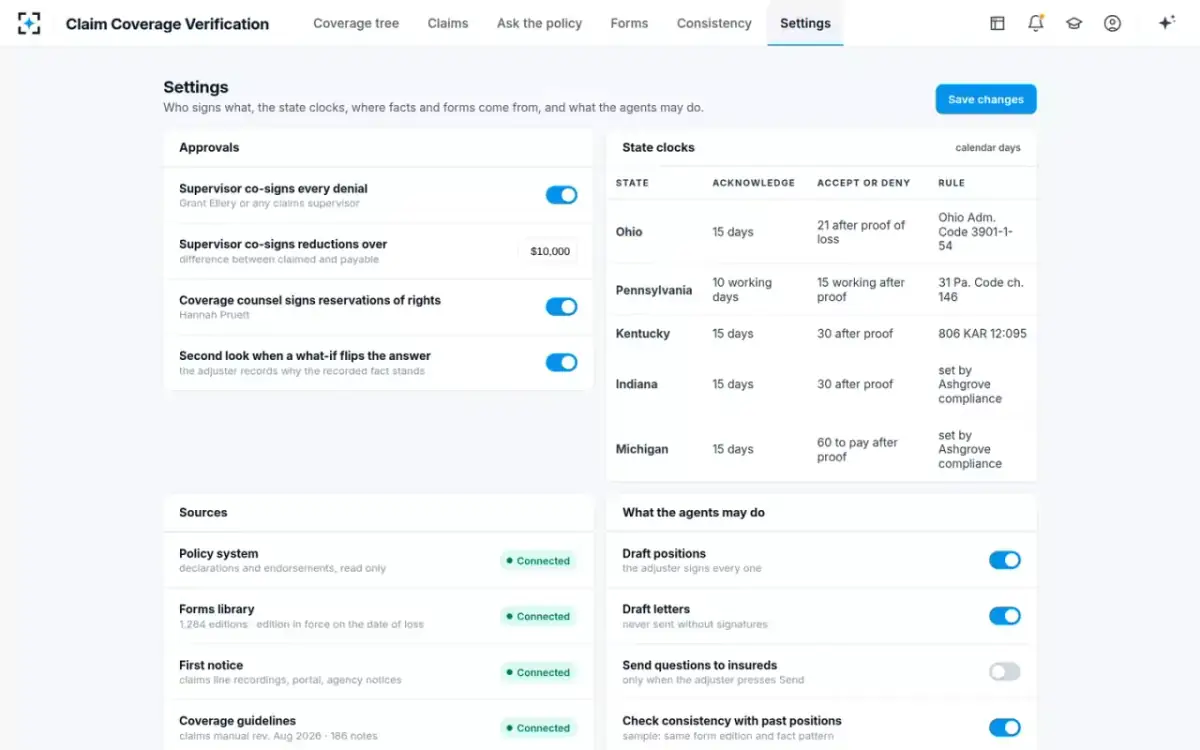Click the Hannah Pruett subtitle
Image resolution: width=1200 pixels, height=750 pixels.
pyautogui.click(x=214, y=315)
